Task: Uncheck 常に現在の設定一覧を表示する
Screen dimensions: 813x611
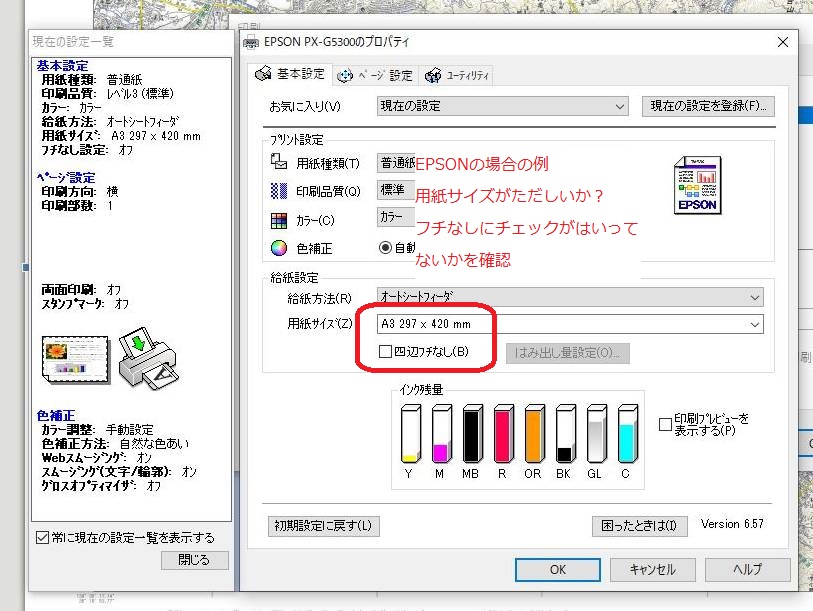Action: (x=42, y=537)
